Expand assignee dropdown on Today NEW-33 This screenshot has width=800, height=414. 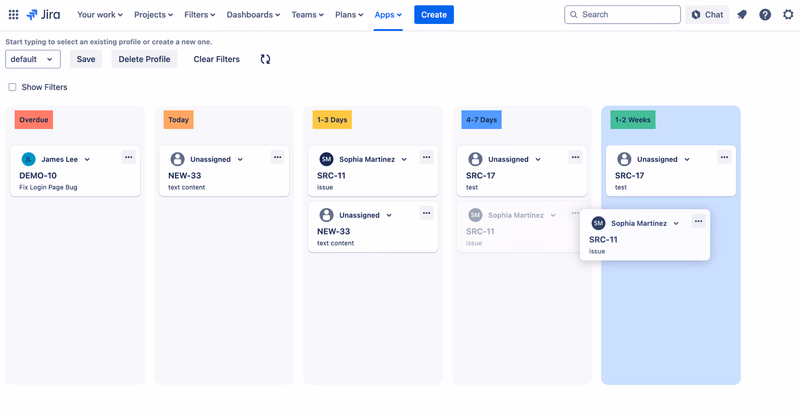[x=240, y=160]
